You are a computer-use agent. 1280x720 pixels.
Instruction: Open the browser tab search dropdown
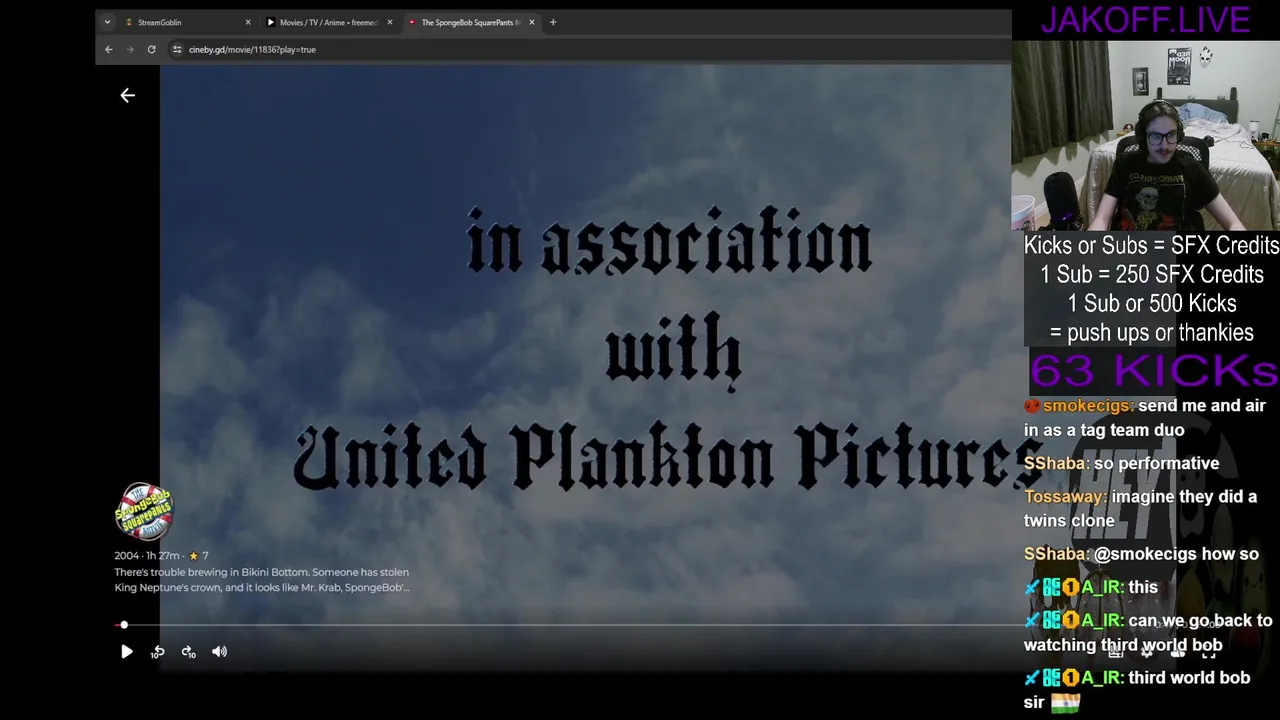[x=107, y=22]
